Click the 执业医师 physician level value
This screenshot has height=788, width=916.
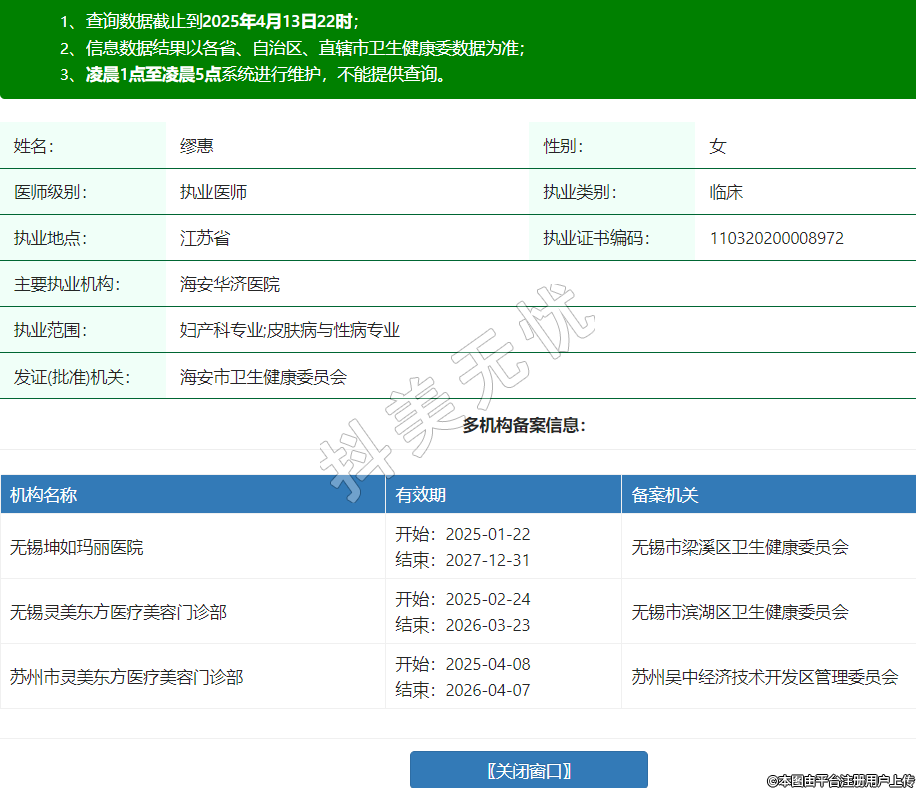213,192
